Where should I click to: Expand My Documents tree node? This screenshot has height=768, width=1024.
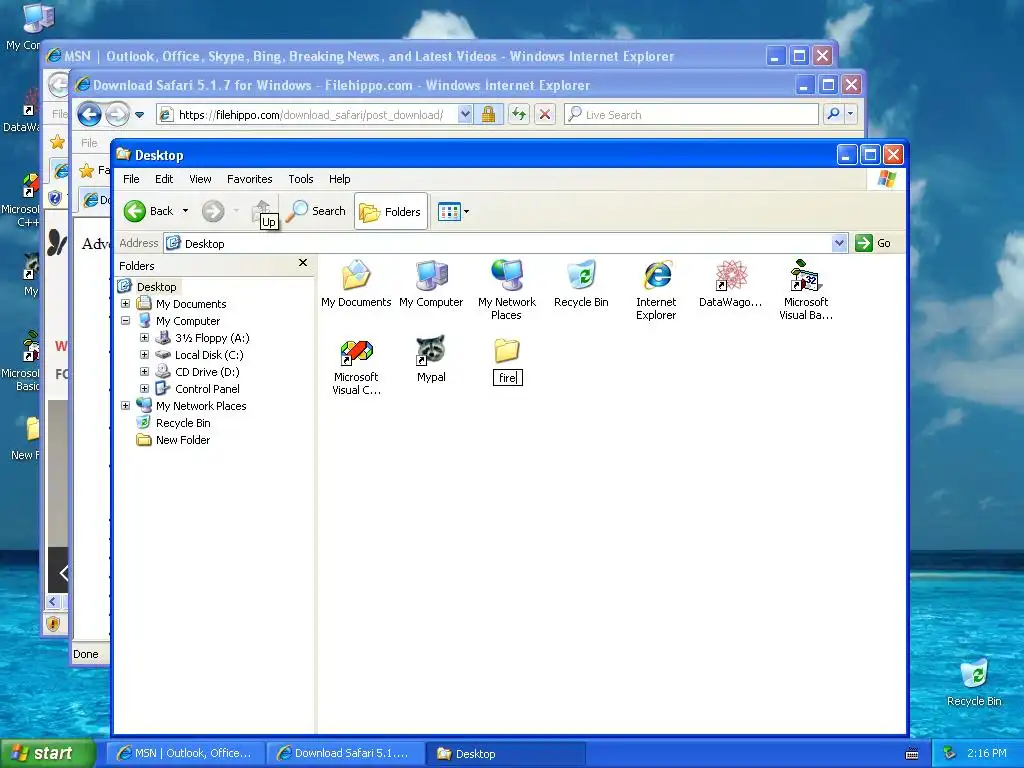pyautogui.click(x=125, y=304)
